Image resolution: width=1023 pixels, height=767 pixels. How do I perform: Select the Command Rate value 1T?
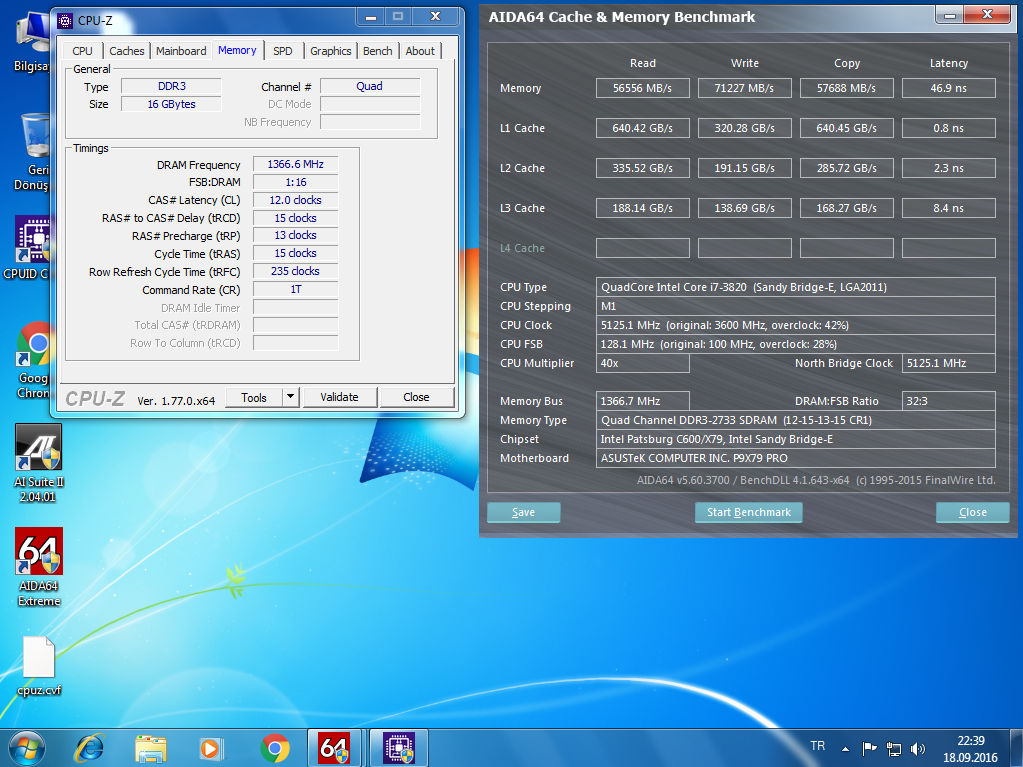pos(296,290)
